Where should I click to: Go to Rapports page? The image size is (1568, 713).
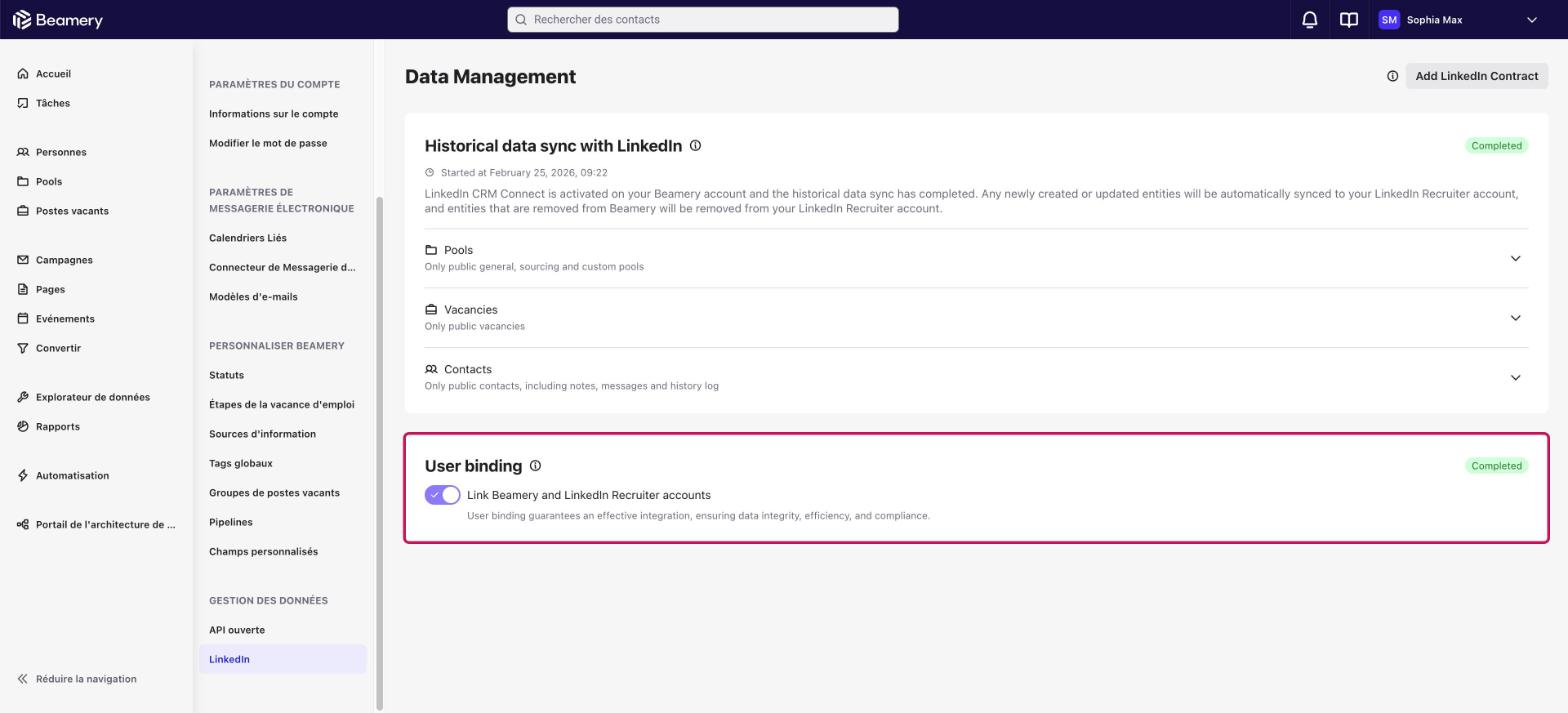(58, 427)
